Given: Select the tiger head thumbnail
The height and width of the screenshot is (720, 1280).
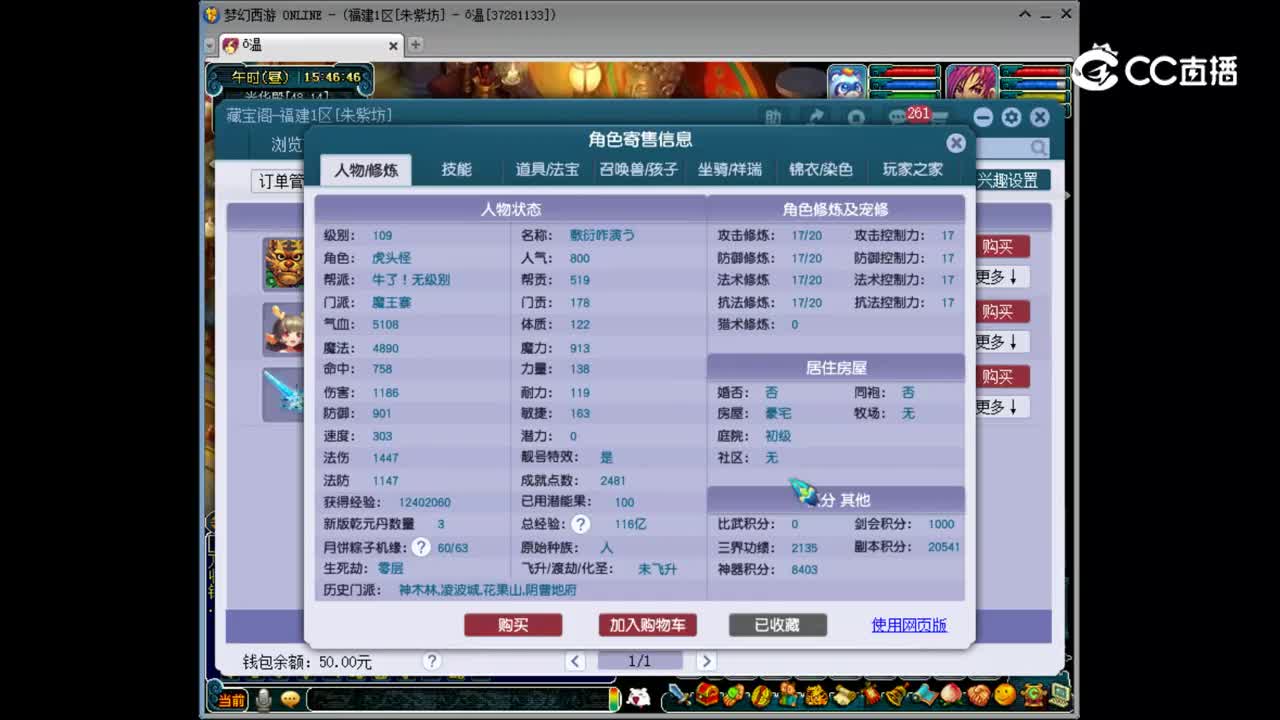Looking at the screenshot, I should pyautogui.click(x=284, y=264).
